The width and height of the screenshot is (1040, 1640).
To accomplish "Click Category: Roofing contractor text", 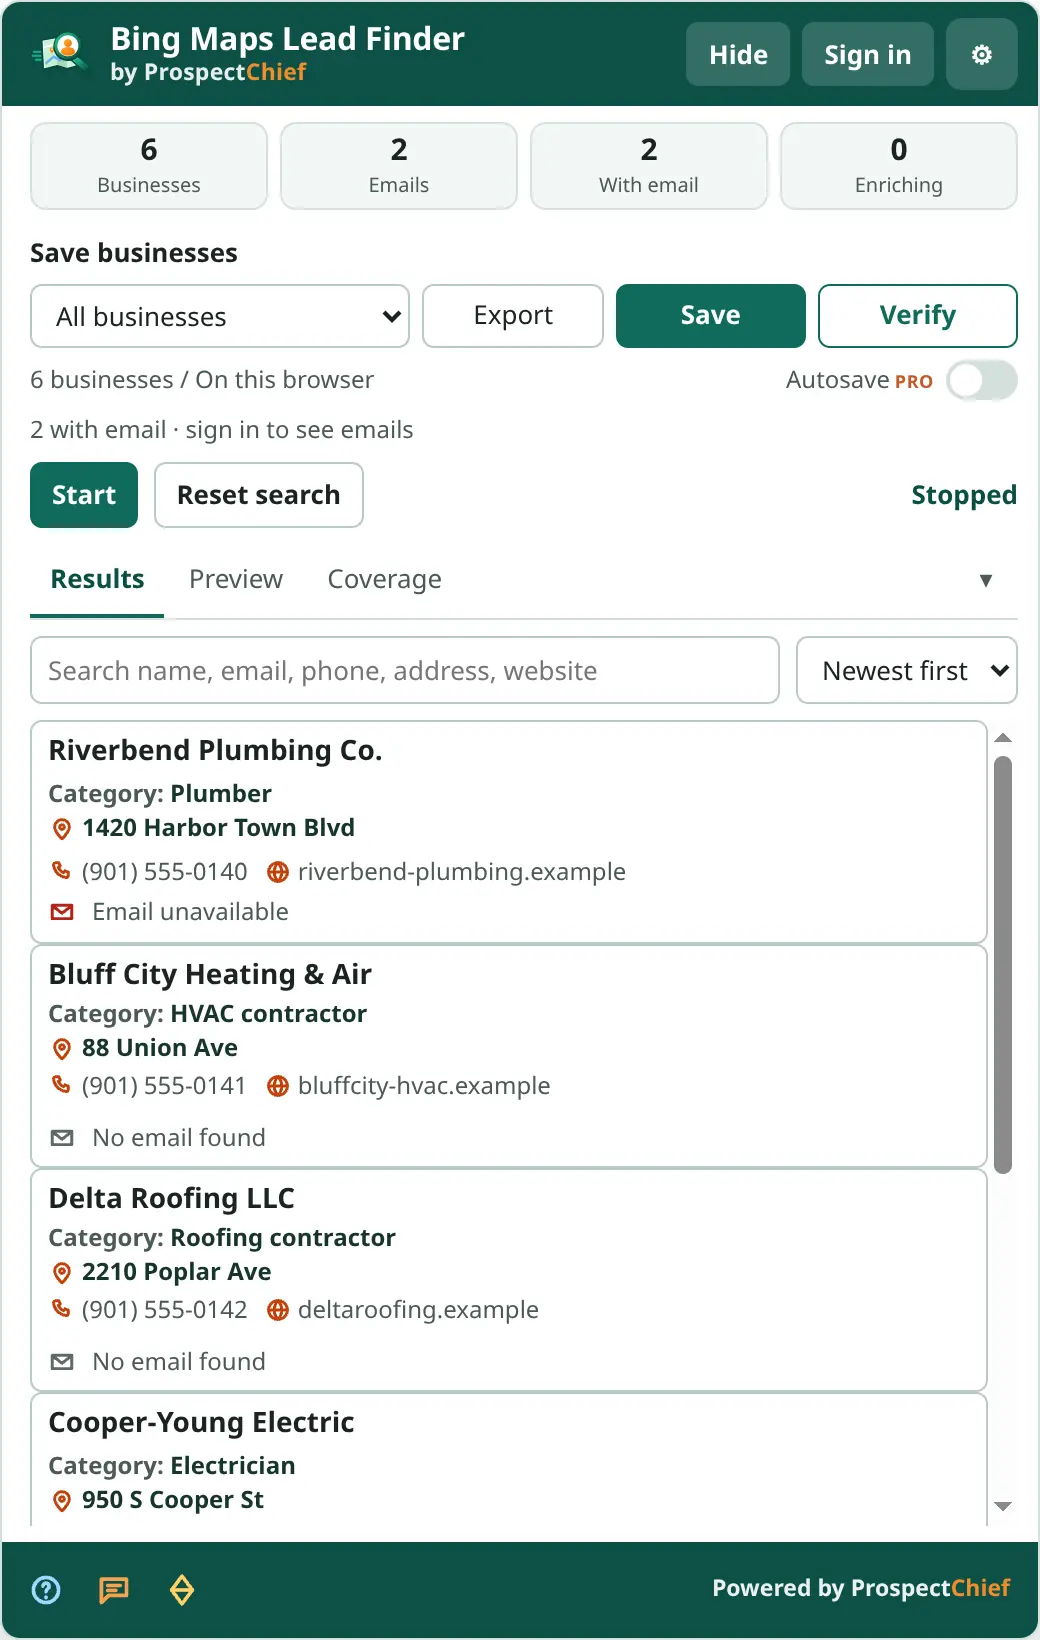I will (x=222, y=1238).
